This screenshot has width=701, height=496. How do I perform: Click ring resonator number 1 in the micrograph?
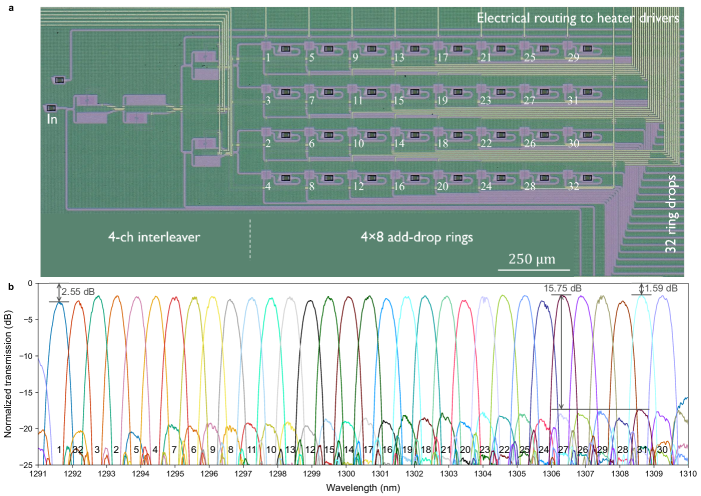pos(268,48)
